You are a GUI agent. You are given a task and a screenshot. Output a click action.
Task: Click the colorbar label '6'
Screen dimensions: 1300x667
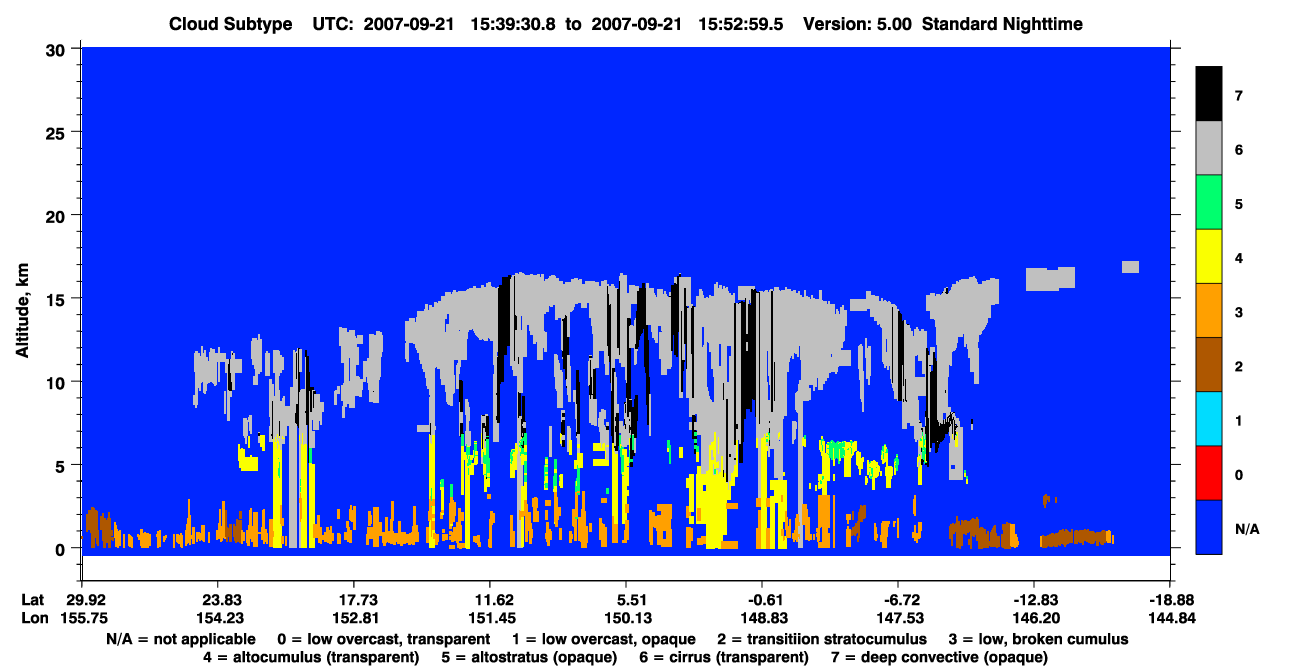(1238, 150)
